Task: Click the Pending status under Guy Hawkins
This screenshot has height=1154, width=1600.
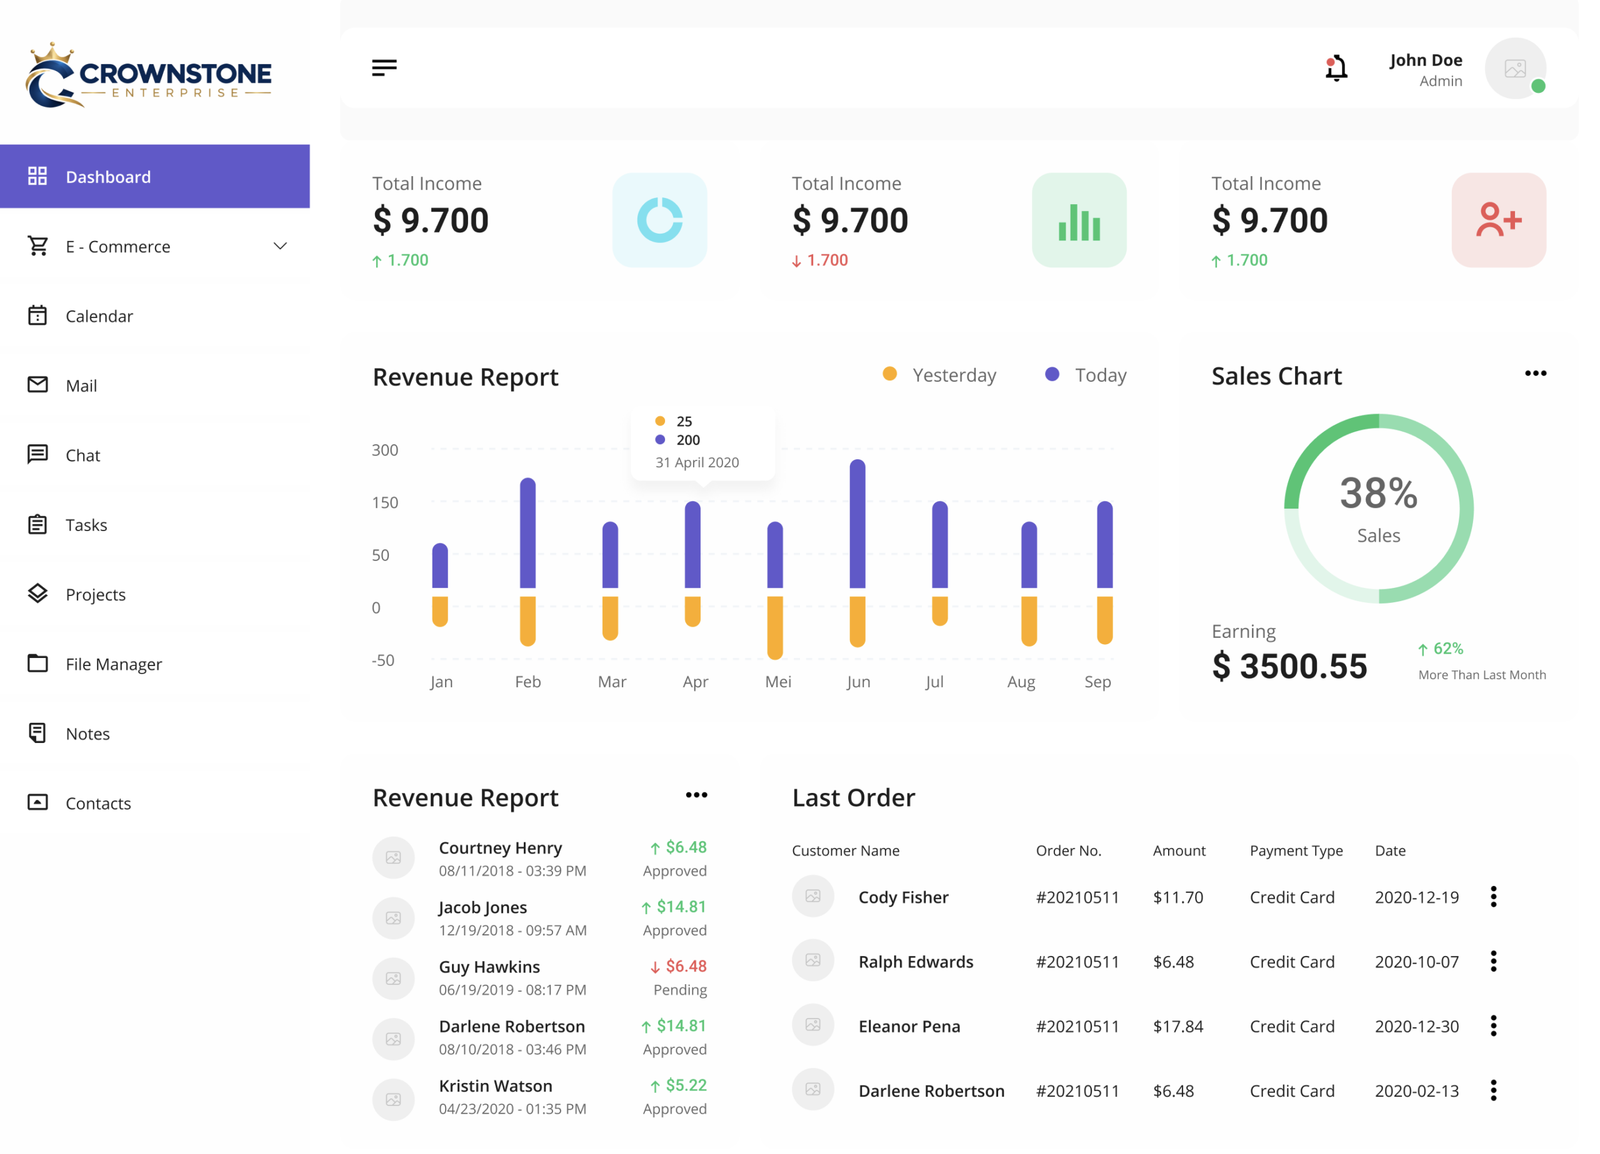Action: click(680, 989)
